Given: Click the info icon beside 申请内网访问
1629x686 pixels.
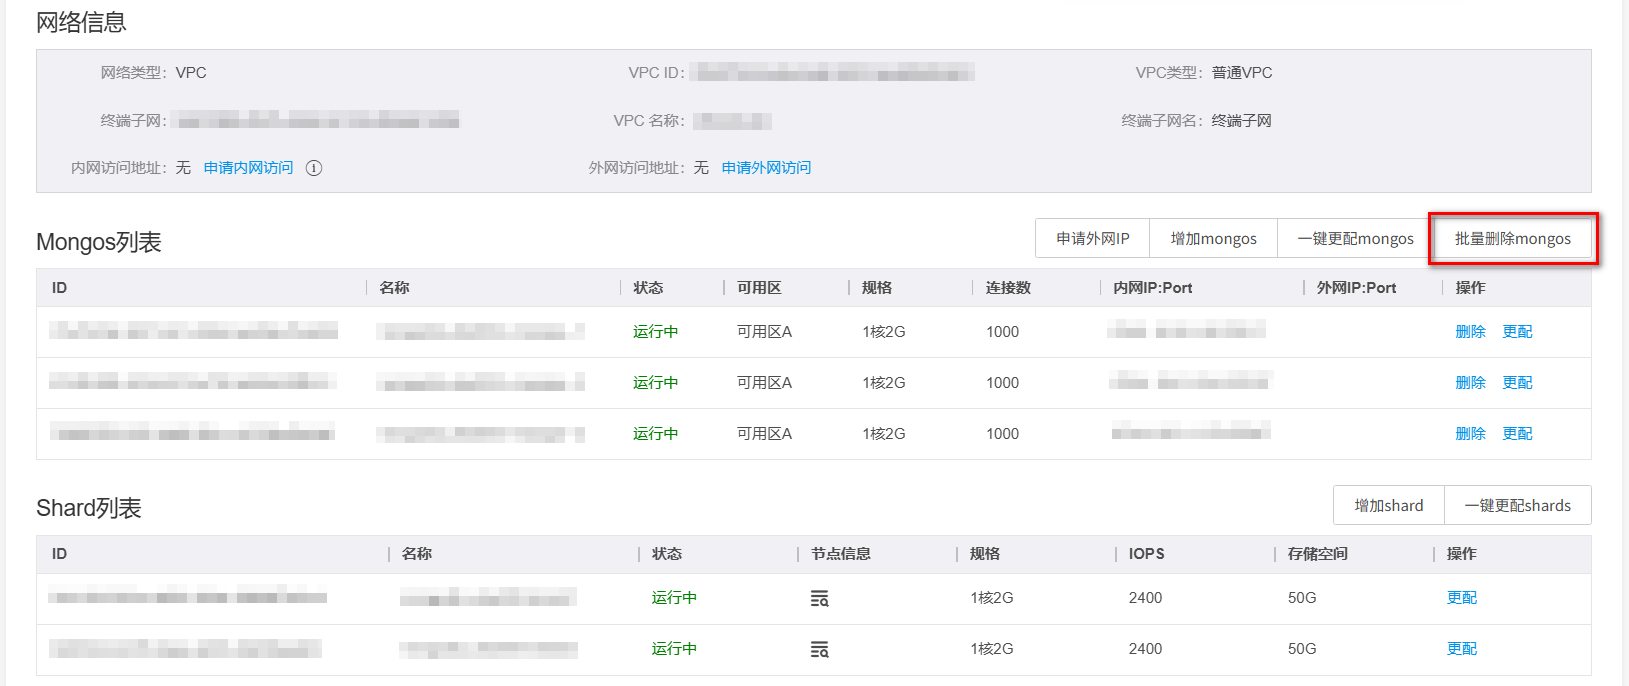Looking at the screenshot, I should (x=314, y=168).
